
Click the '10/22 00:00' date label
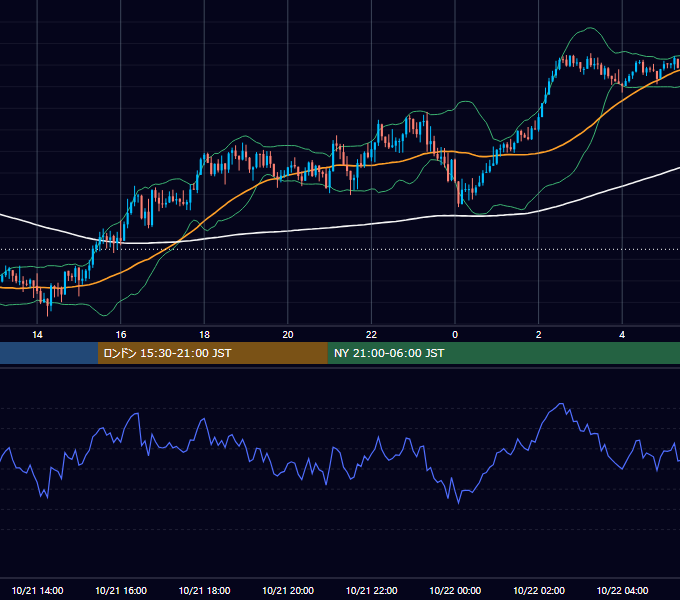coord(455,590)
